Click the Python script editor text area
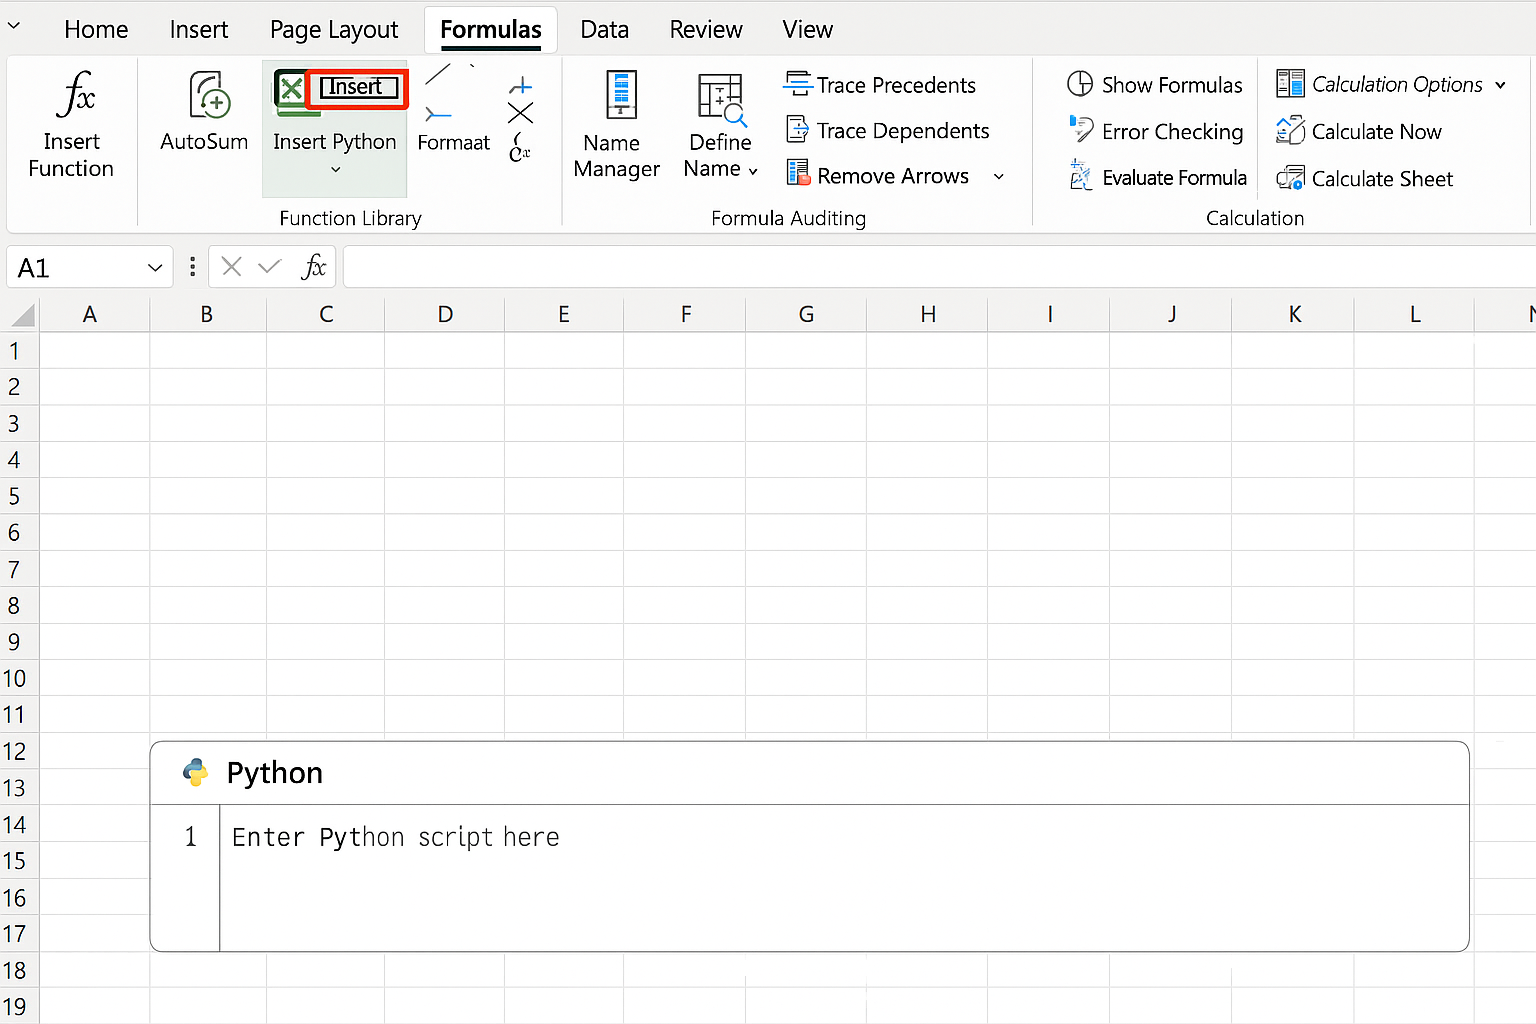This screenshot has height=1024, width=1536. [x=844, y=878]
